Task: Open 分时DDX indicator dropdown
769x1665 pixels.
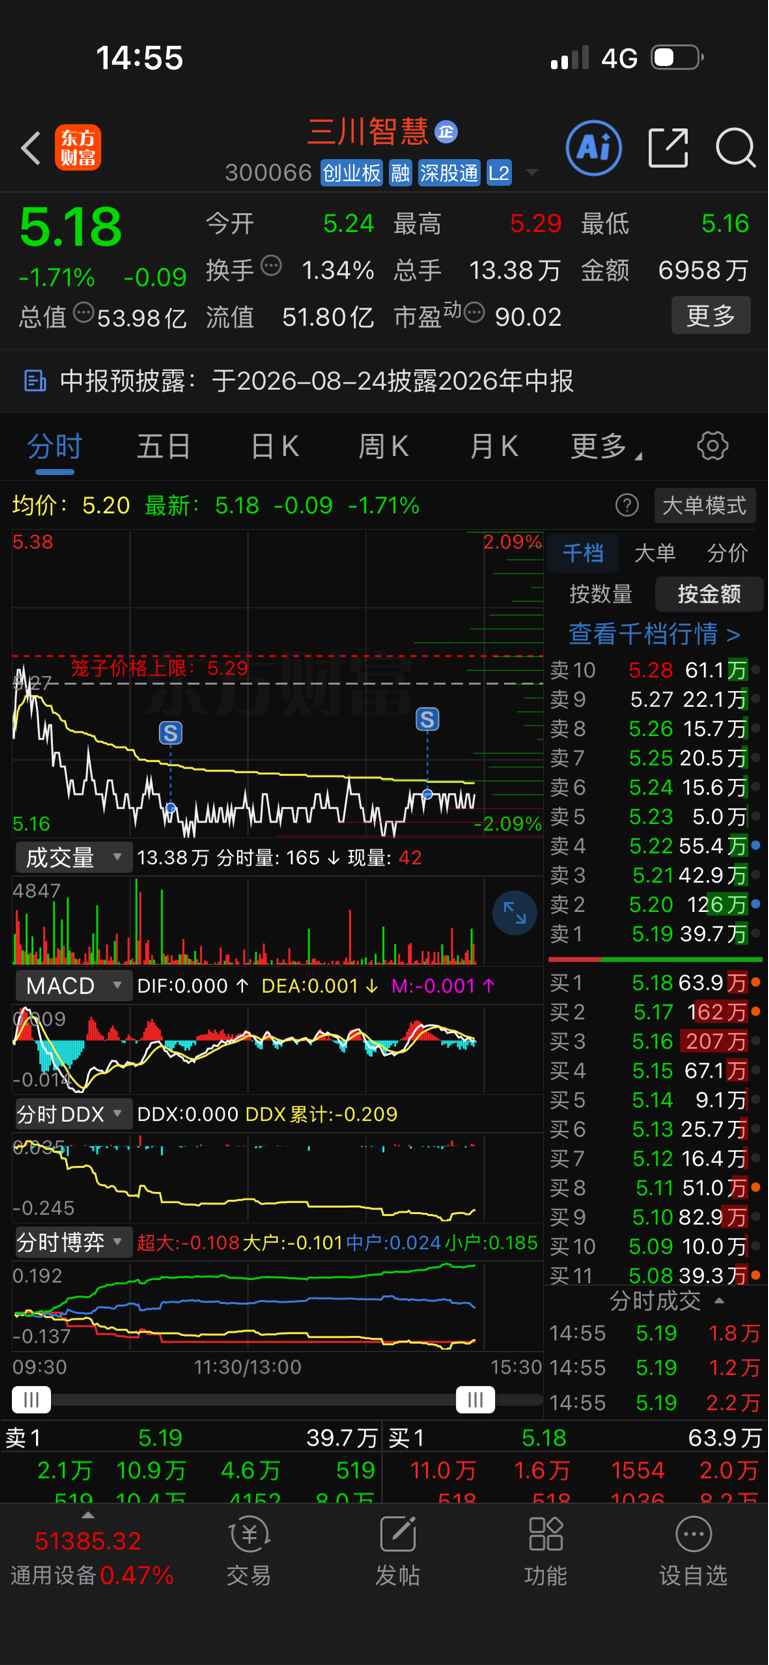Action: point(73,1114)
